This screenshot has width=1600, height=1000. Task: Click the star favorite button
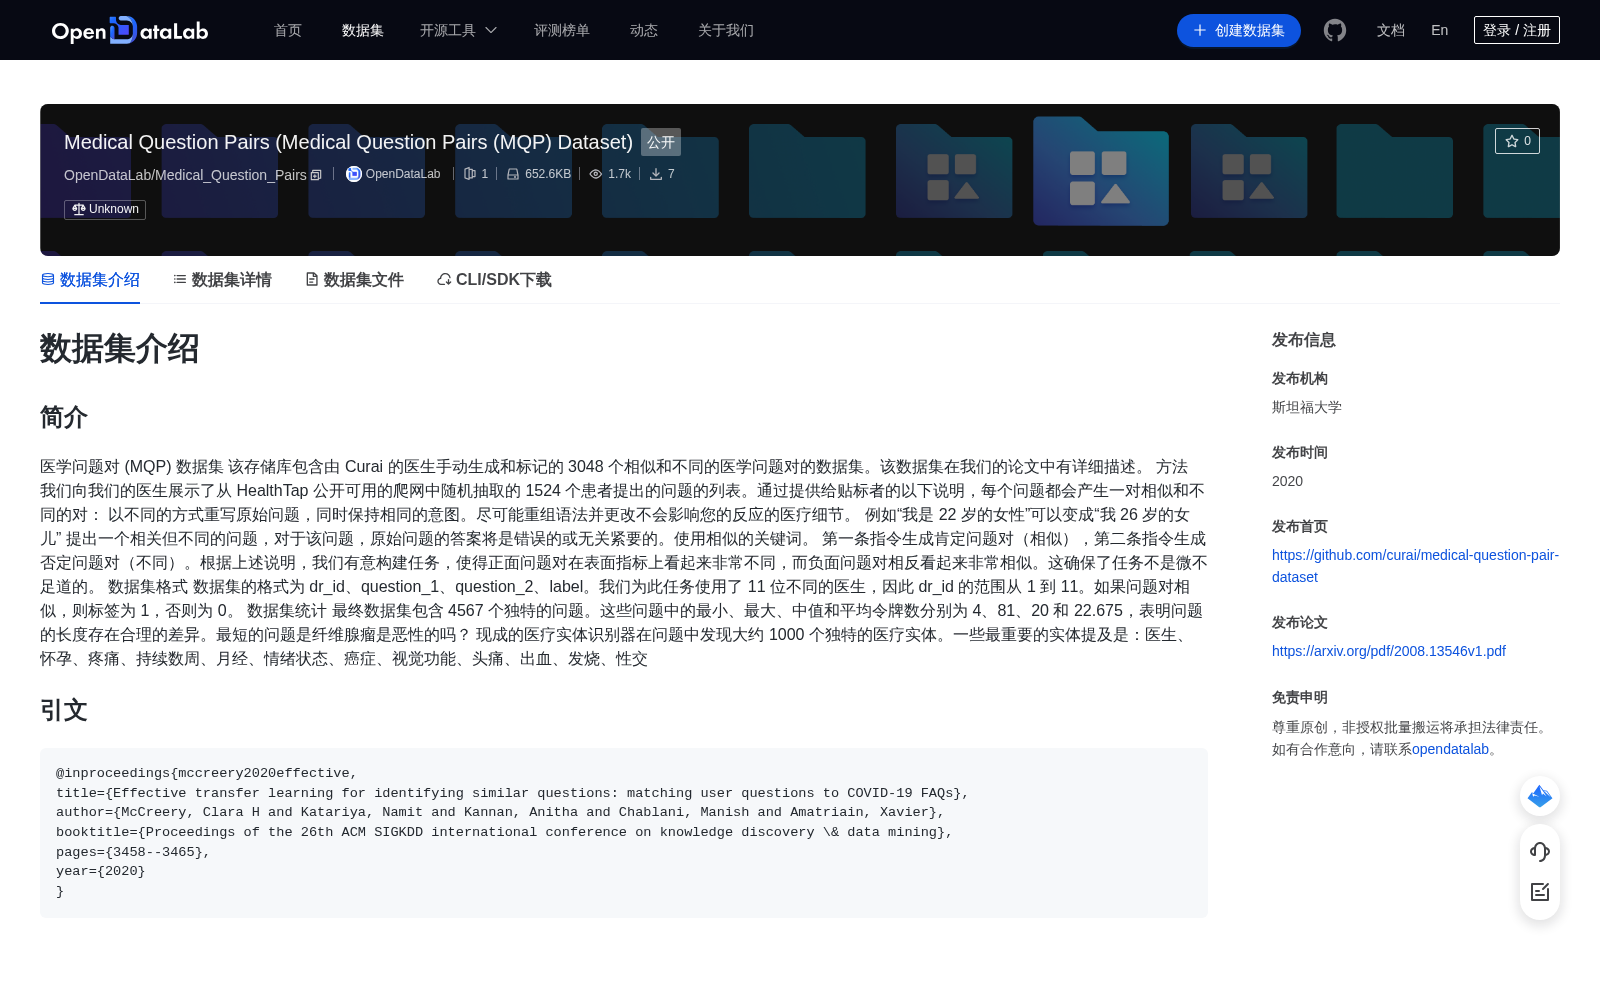tap(1517, 141)
